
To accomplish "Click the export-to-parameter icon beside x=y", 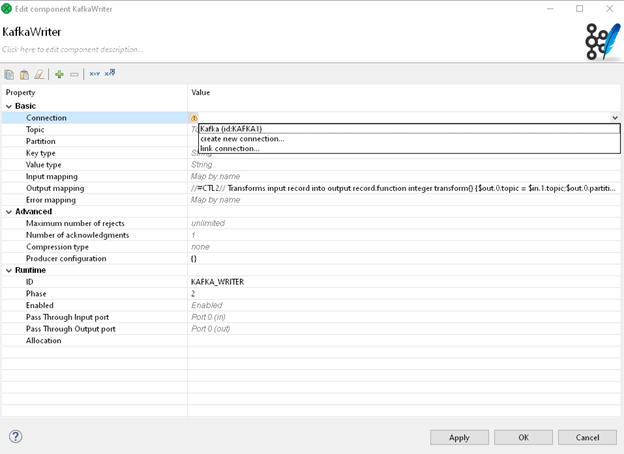I will point(110,74).
